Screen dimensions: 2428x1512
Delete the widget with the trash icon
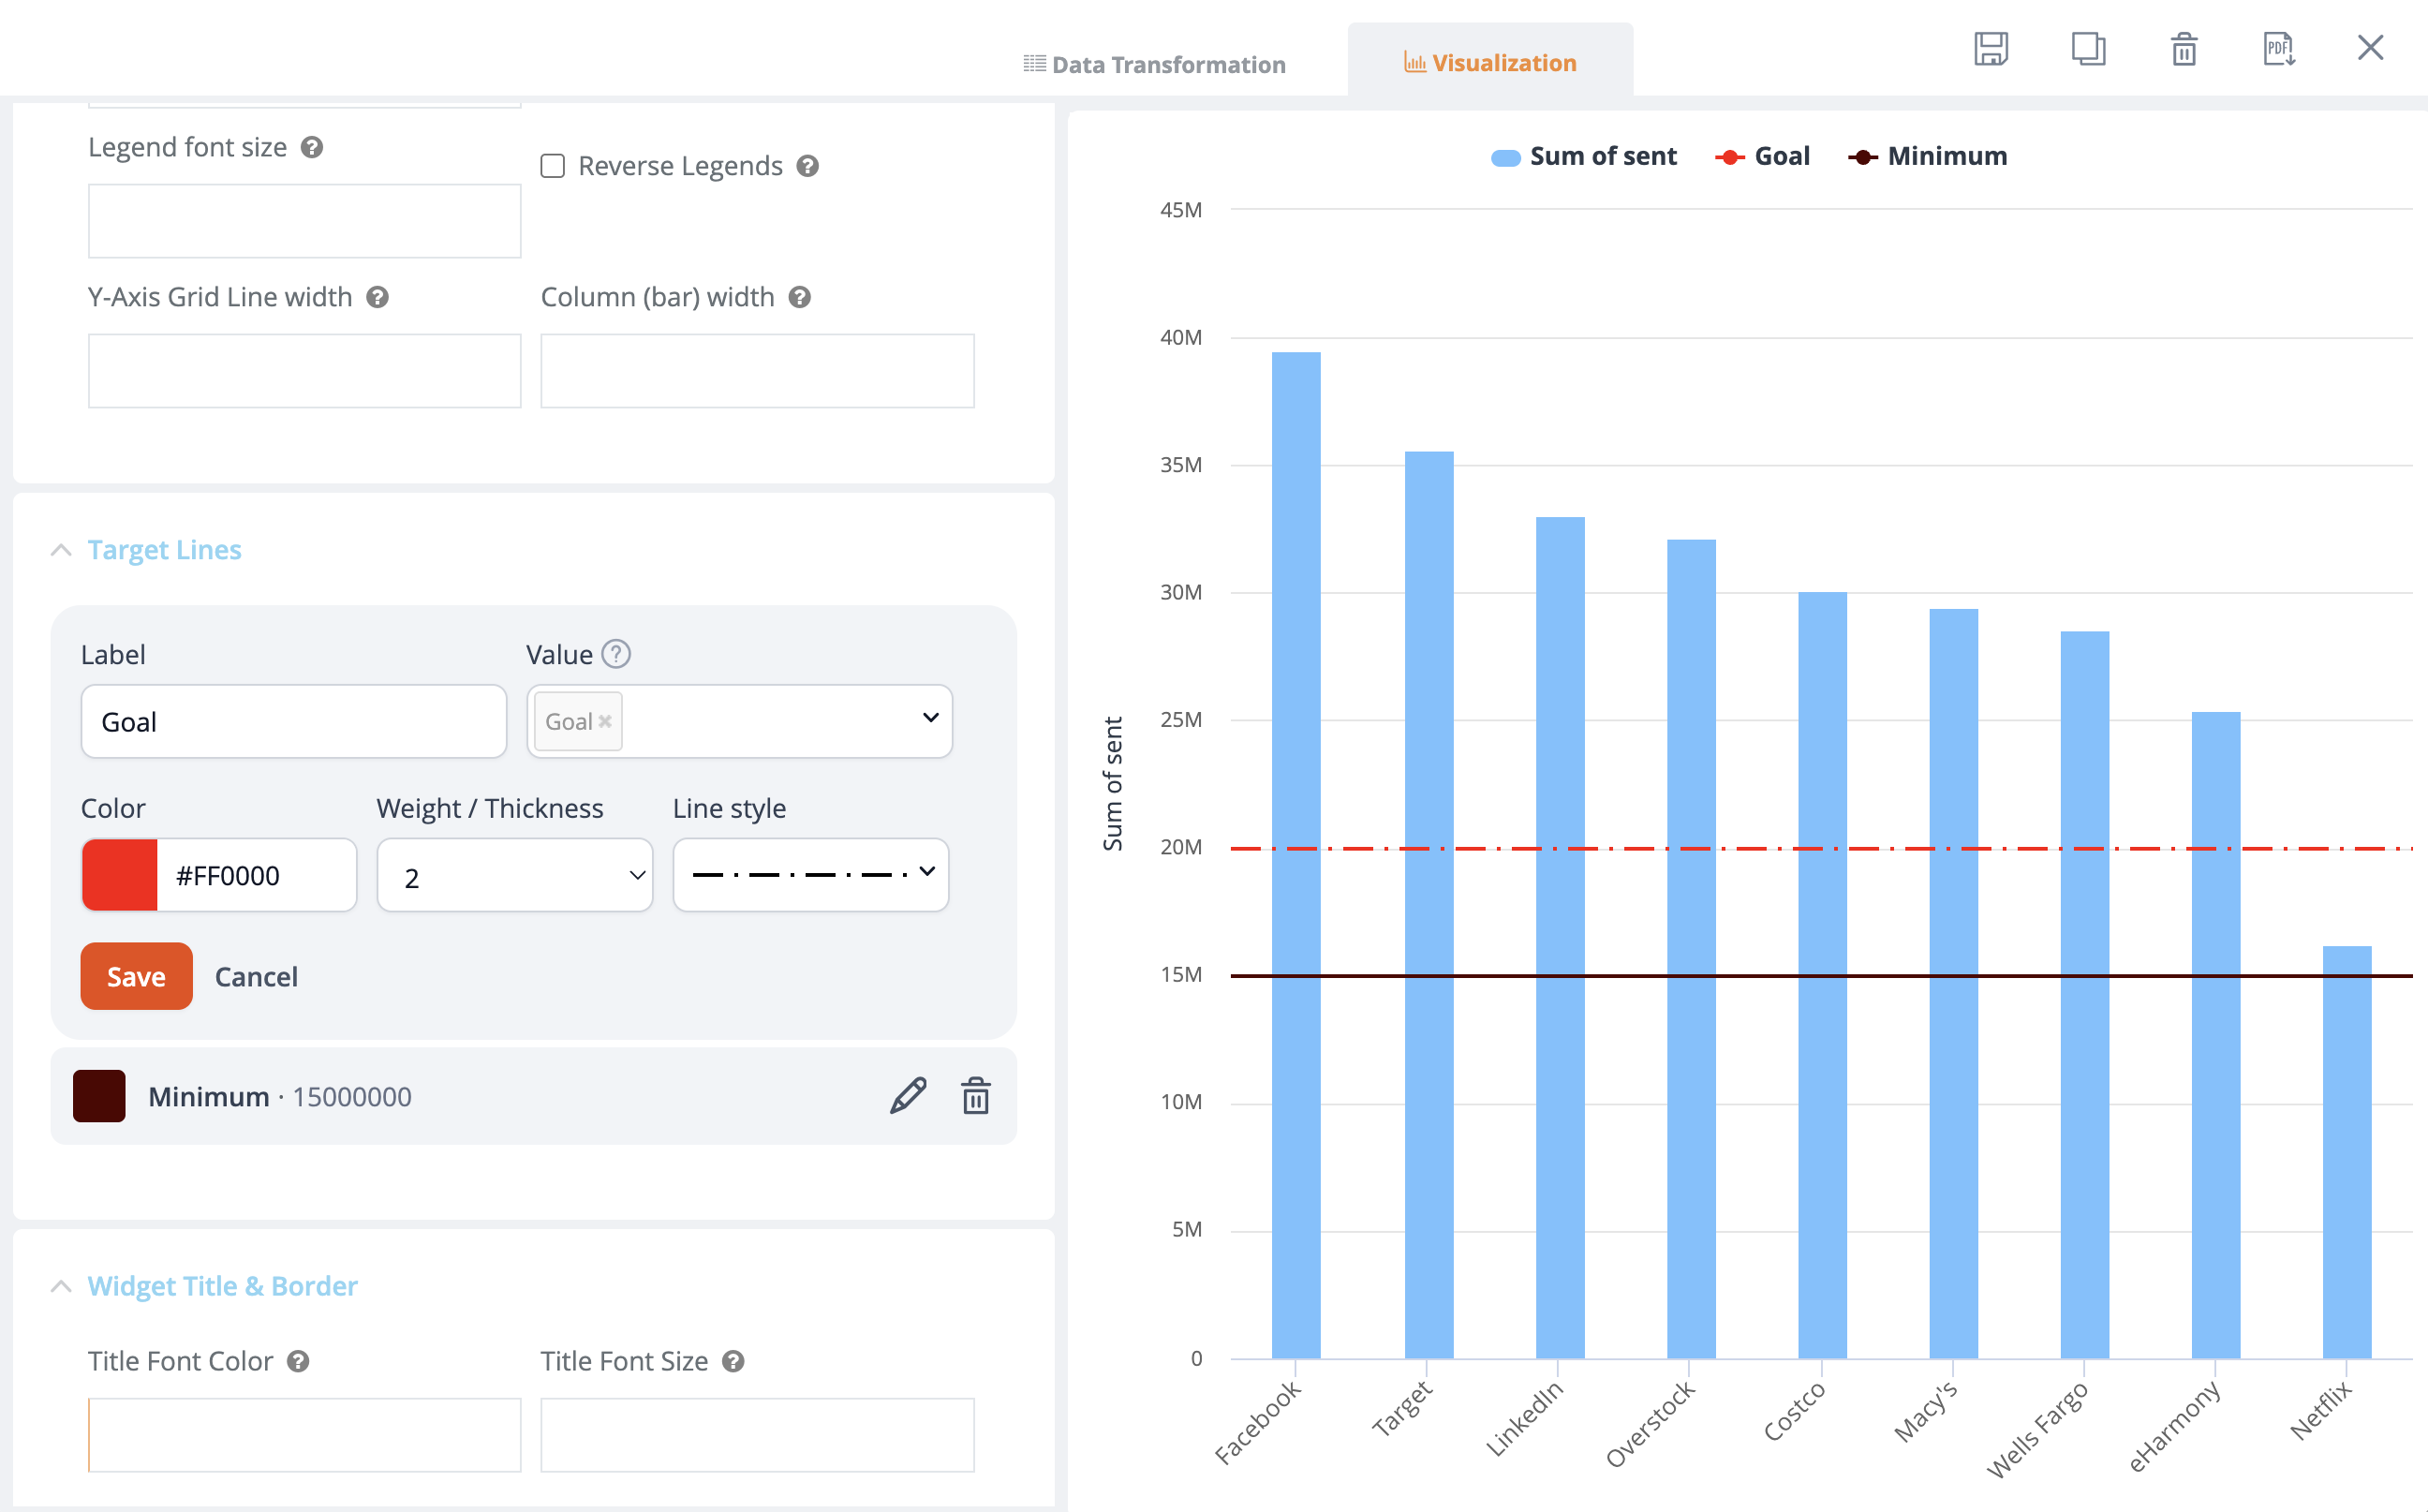point(2184,48)
